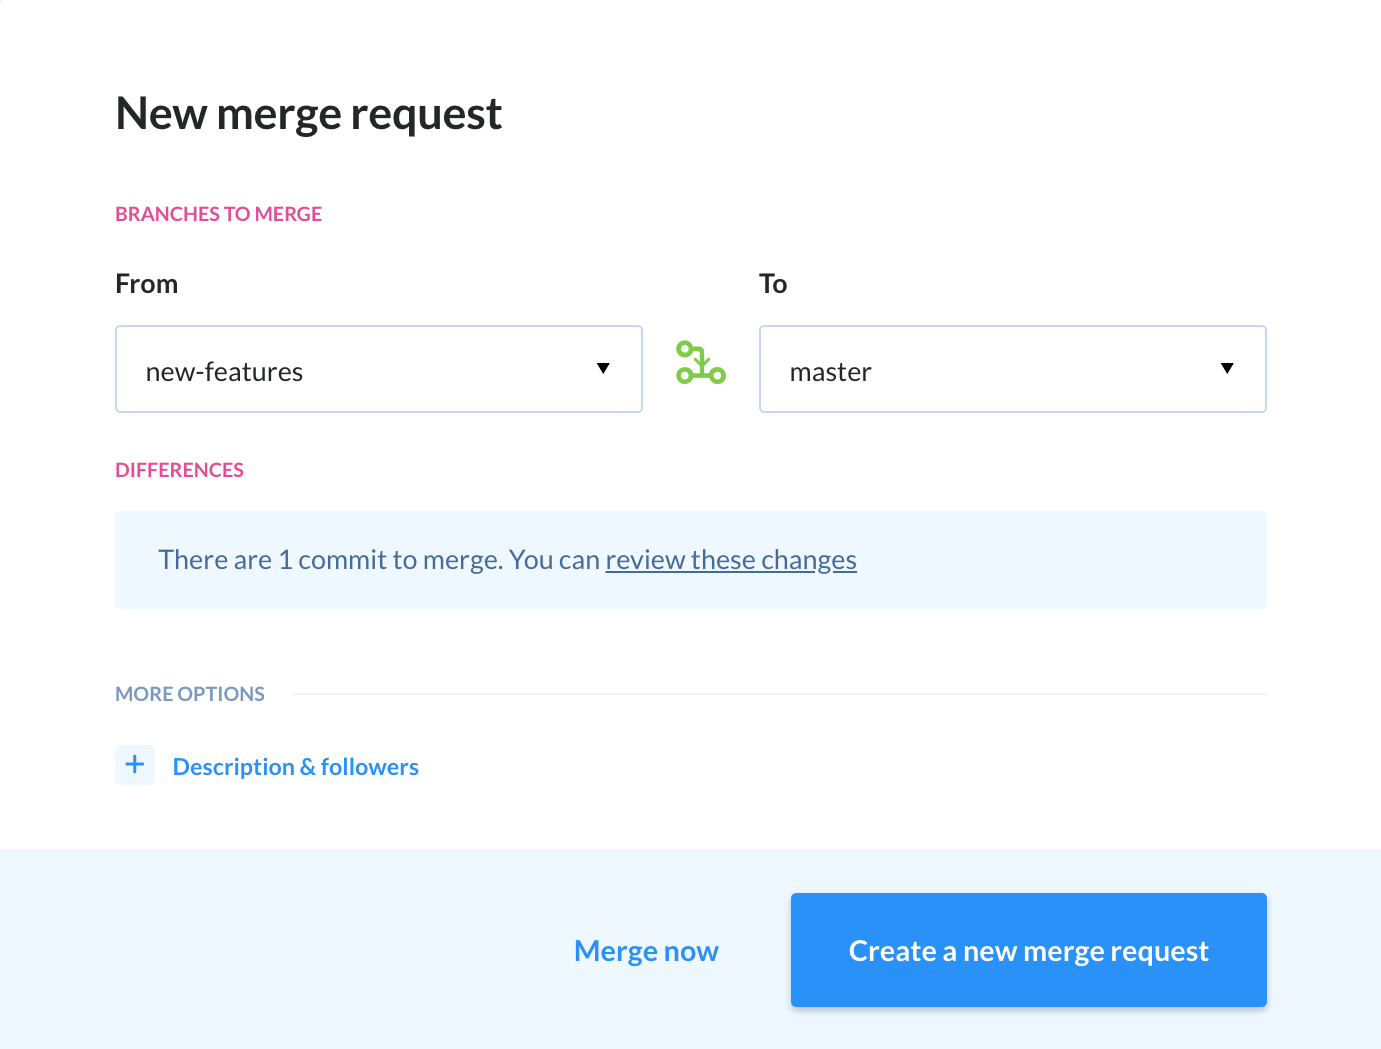Select the new-features branch field
Image resolution: width=1381 pixels, height=1049 pixels.
click(x=379, y=369)
